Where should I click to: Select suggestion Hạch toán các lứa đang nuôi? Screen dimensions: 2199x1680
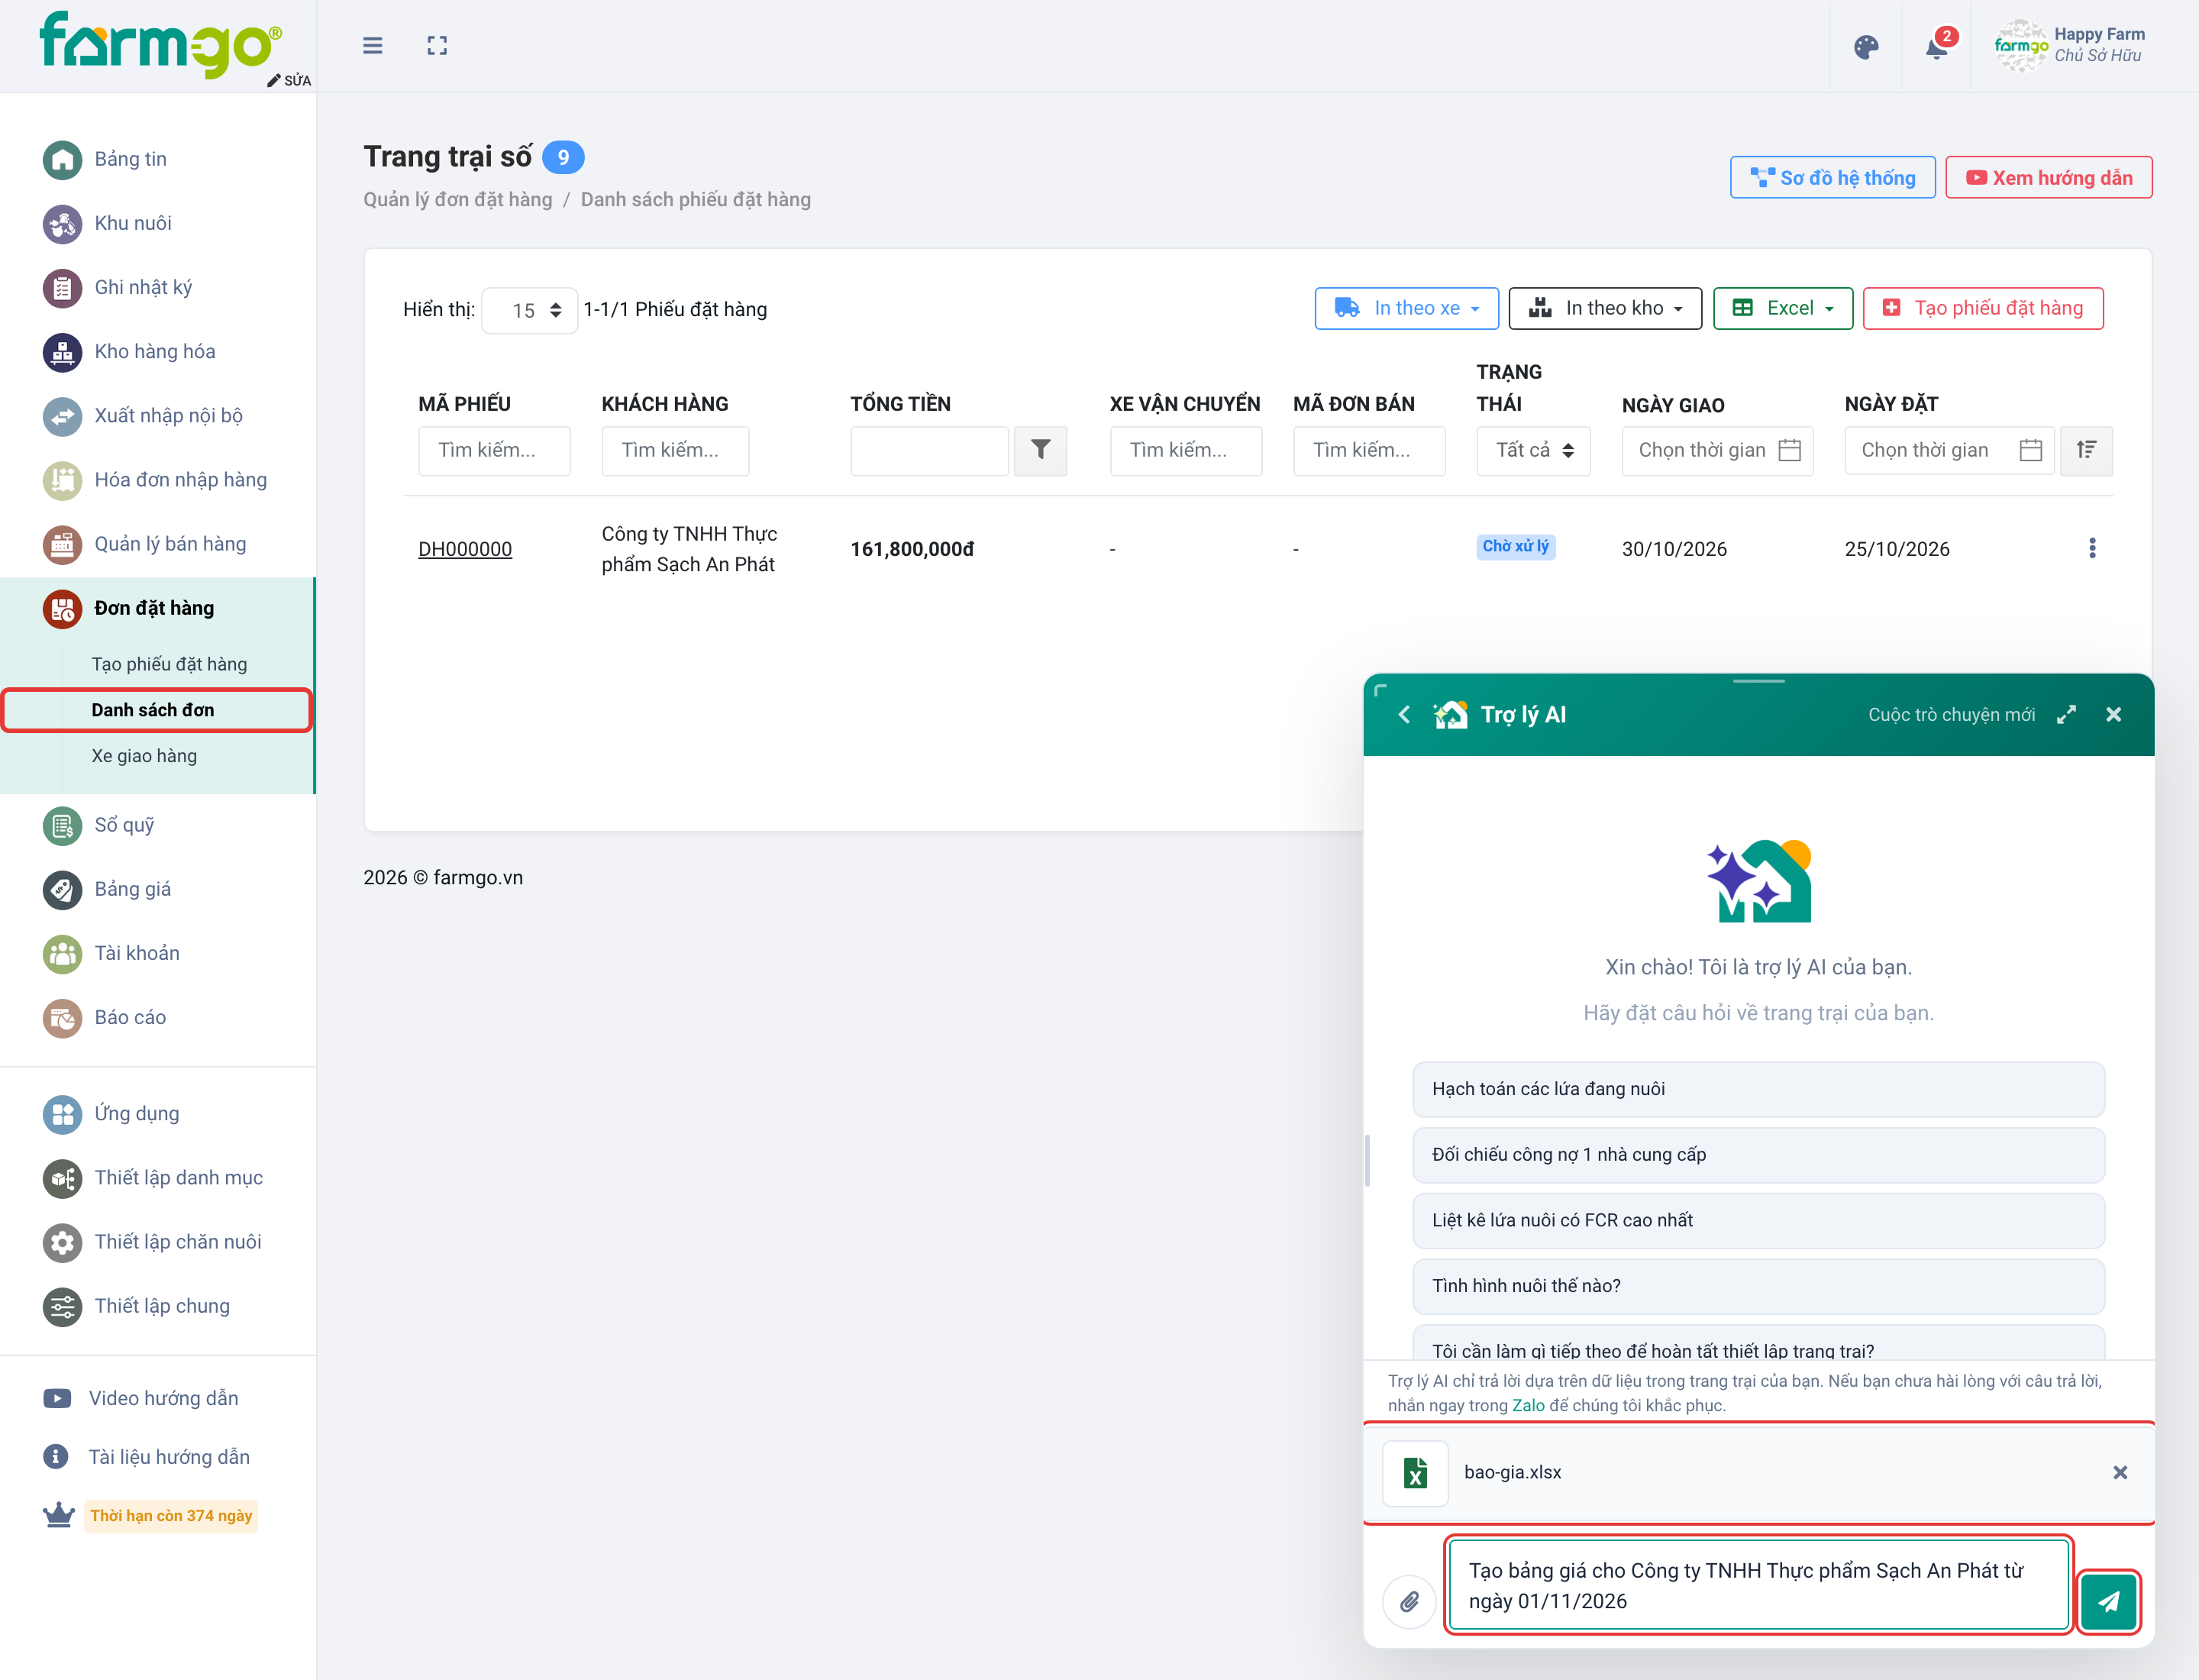(x=1758, y=1089)
